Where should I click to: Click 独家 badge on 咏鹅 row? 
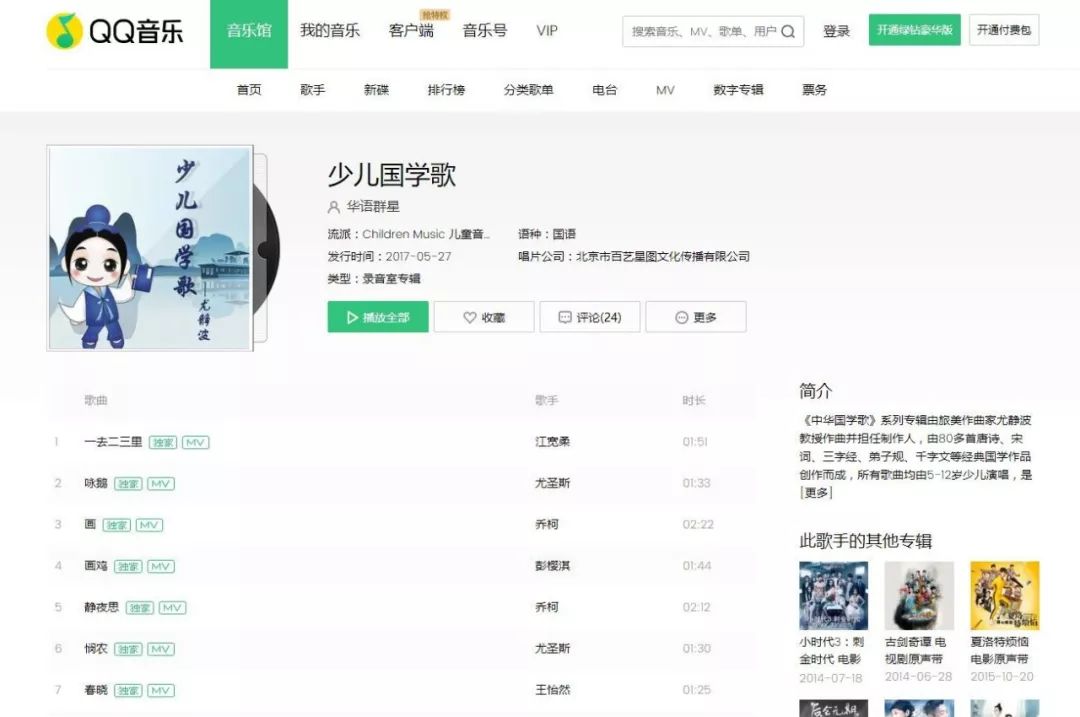[x=128, y=484]
